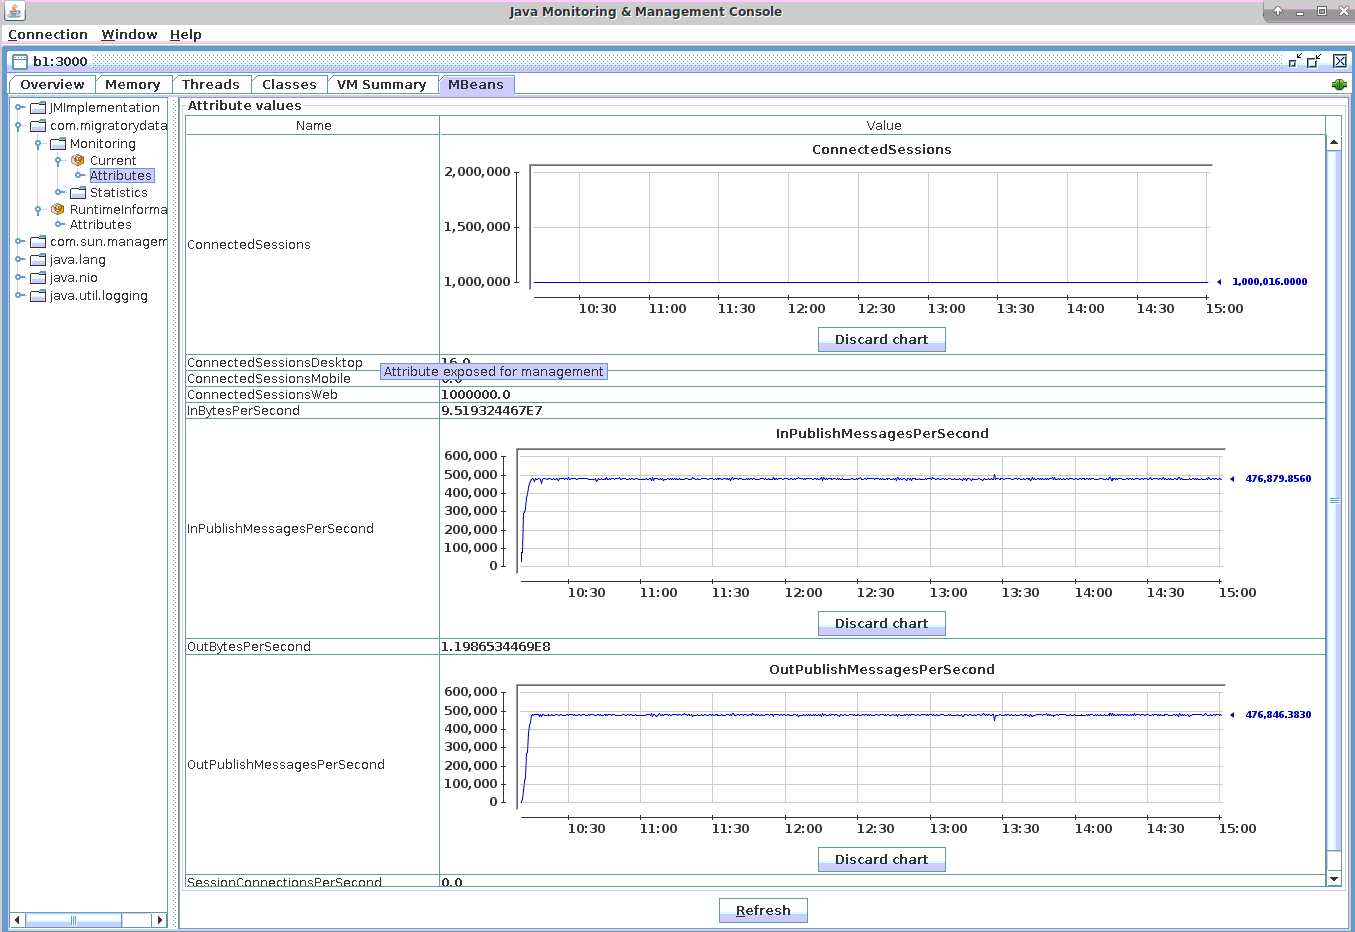This screenshot has width=1355, height=932.
Task: Click the Value column header
Action: tap(883, 126)
